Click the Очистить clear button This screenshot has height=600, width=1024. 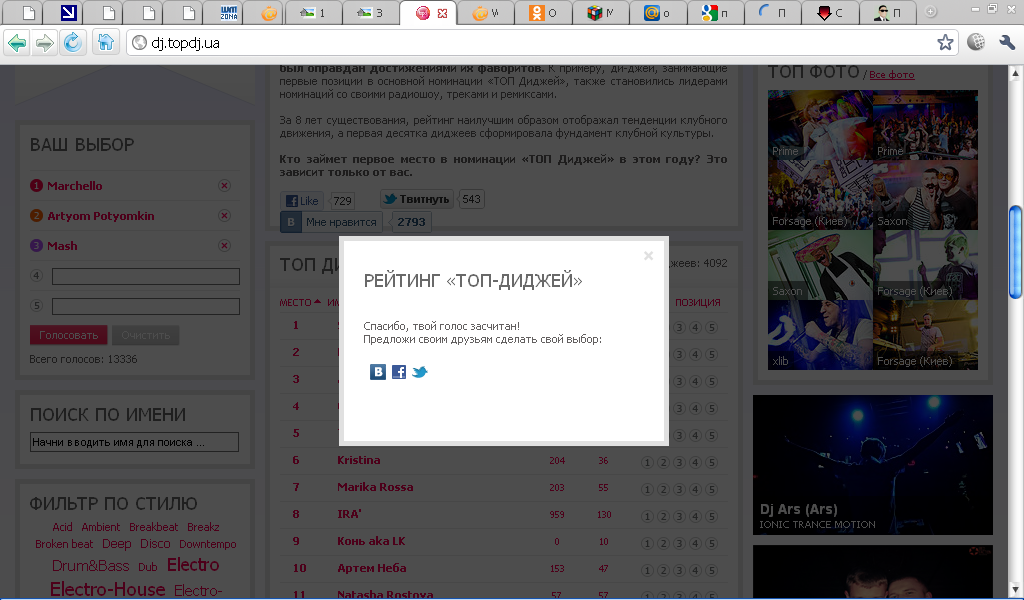146,335
